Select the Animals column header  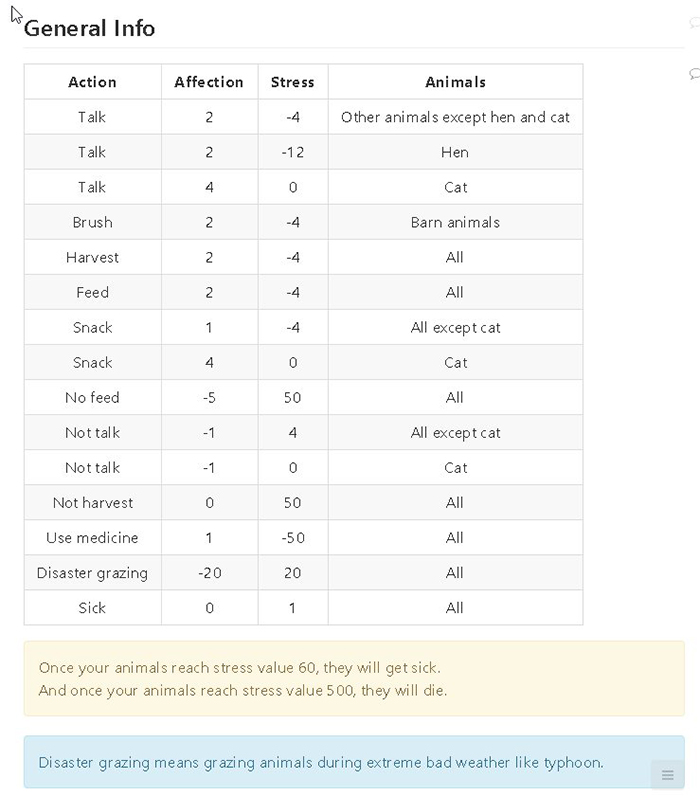pos(455,82)
